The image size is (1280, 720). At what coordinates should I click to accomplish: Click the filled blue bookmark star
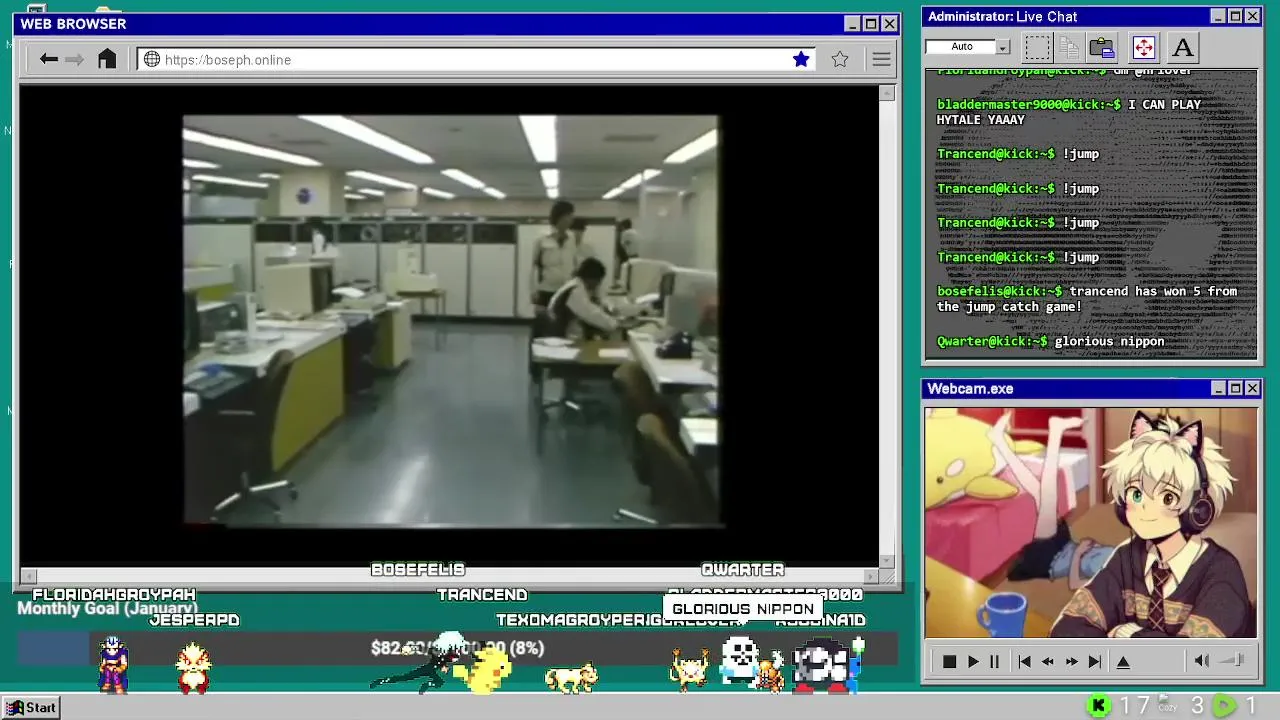(801, 59)
